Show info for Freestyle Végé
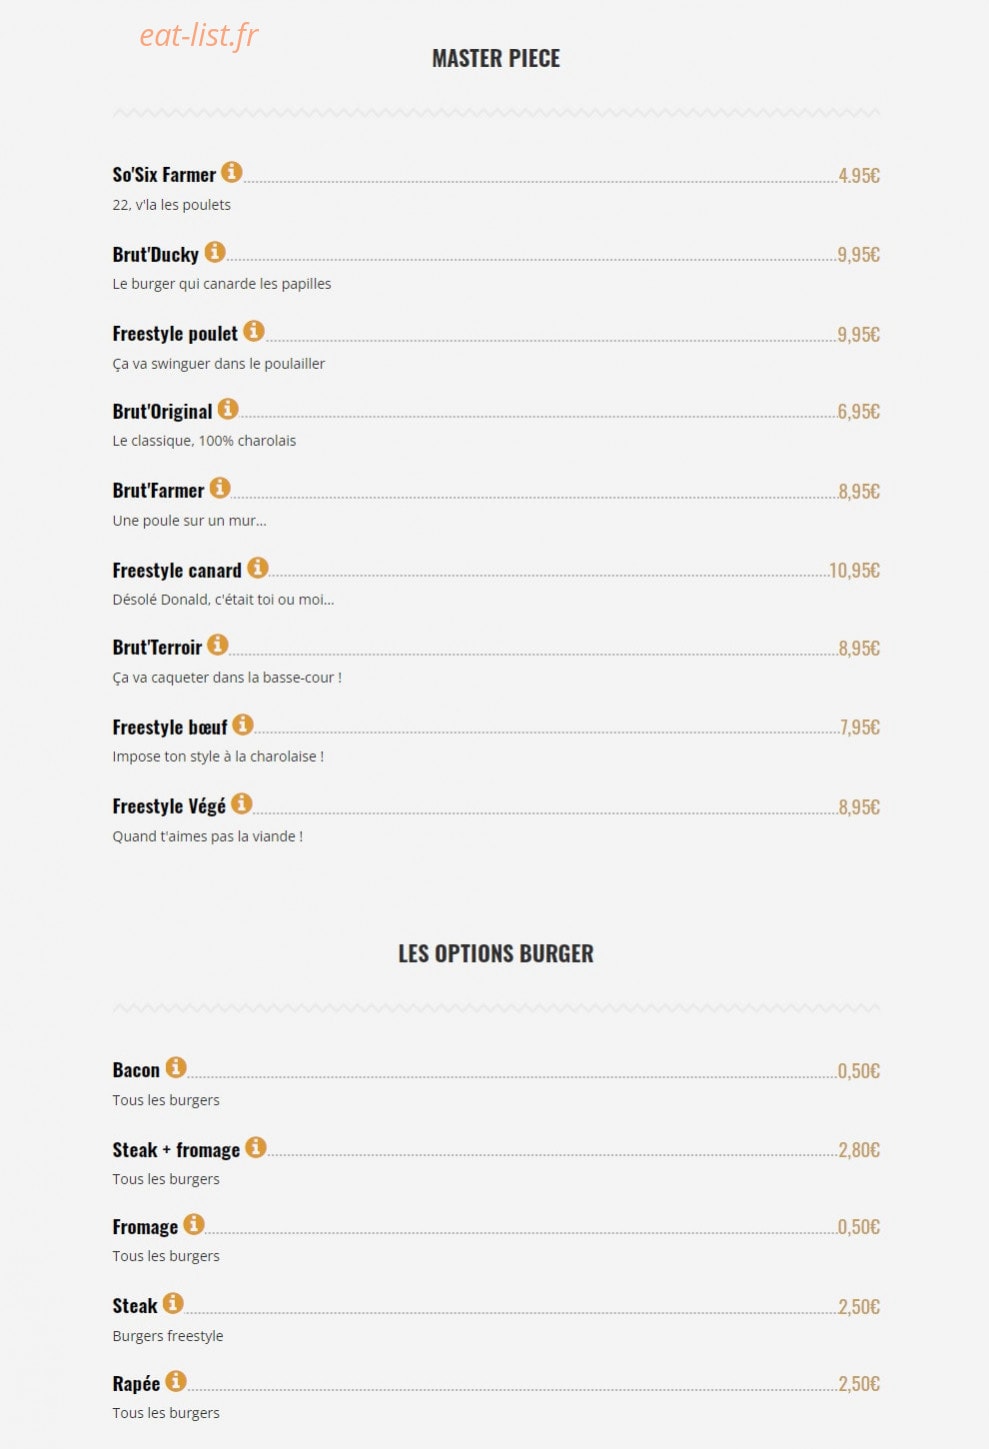This screenshot has width=989, height=1449. [x=242, y=804]
